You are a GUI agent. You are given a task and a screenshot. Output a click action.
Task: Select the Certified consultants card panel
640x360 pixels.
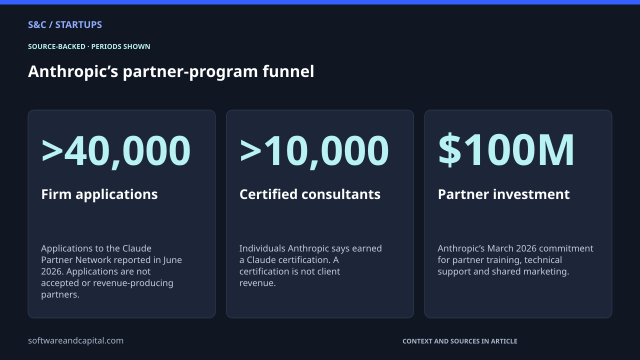(320, 214)
